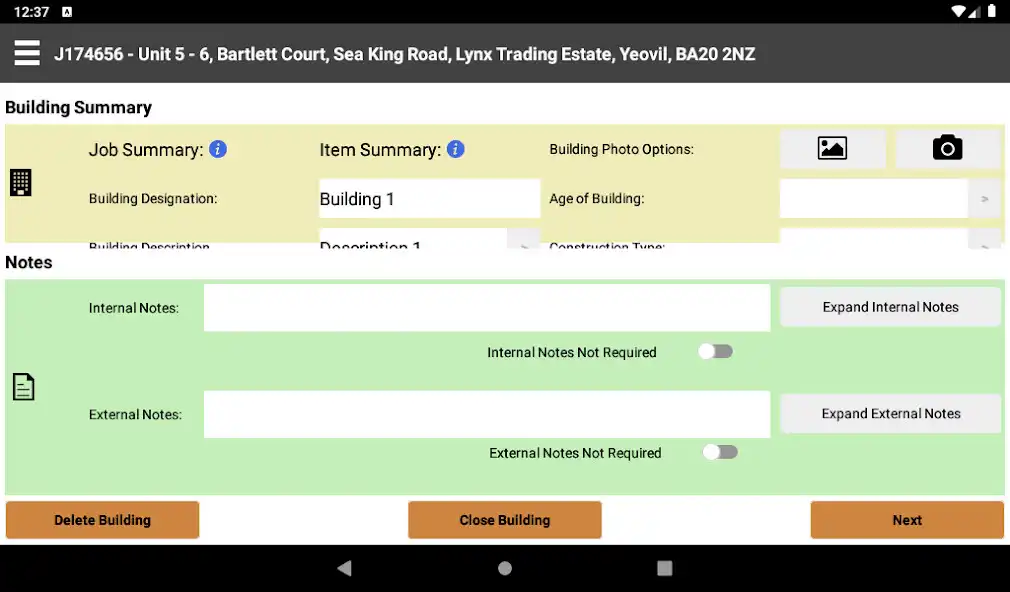Tap the Item Summary info icon
The width and height of the screenshot is (1010, 592).
(x=455, y=149)
